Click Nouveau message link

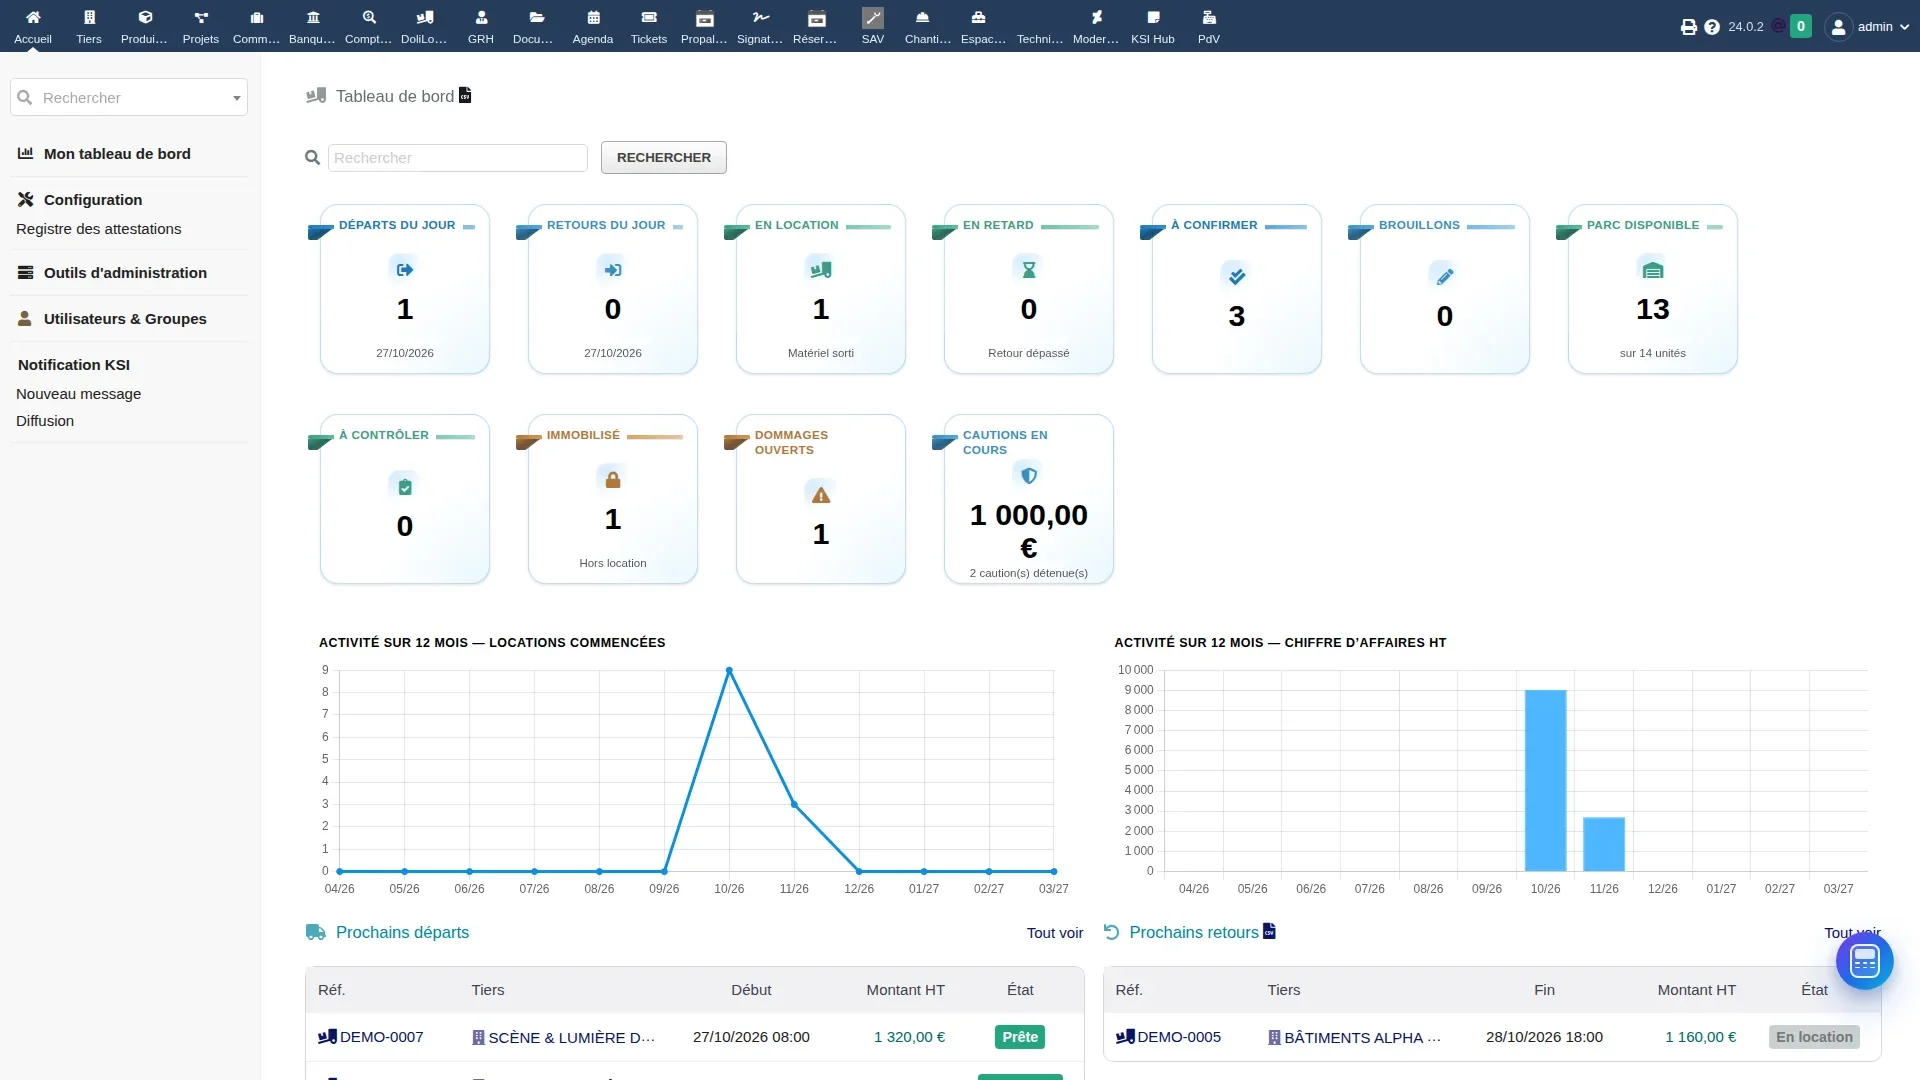tap(78, 394)
